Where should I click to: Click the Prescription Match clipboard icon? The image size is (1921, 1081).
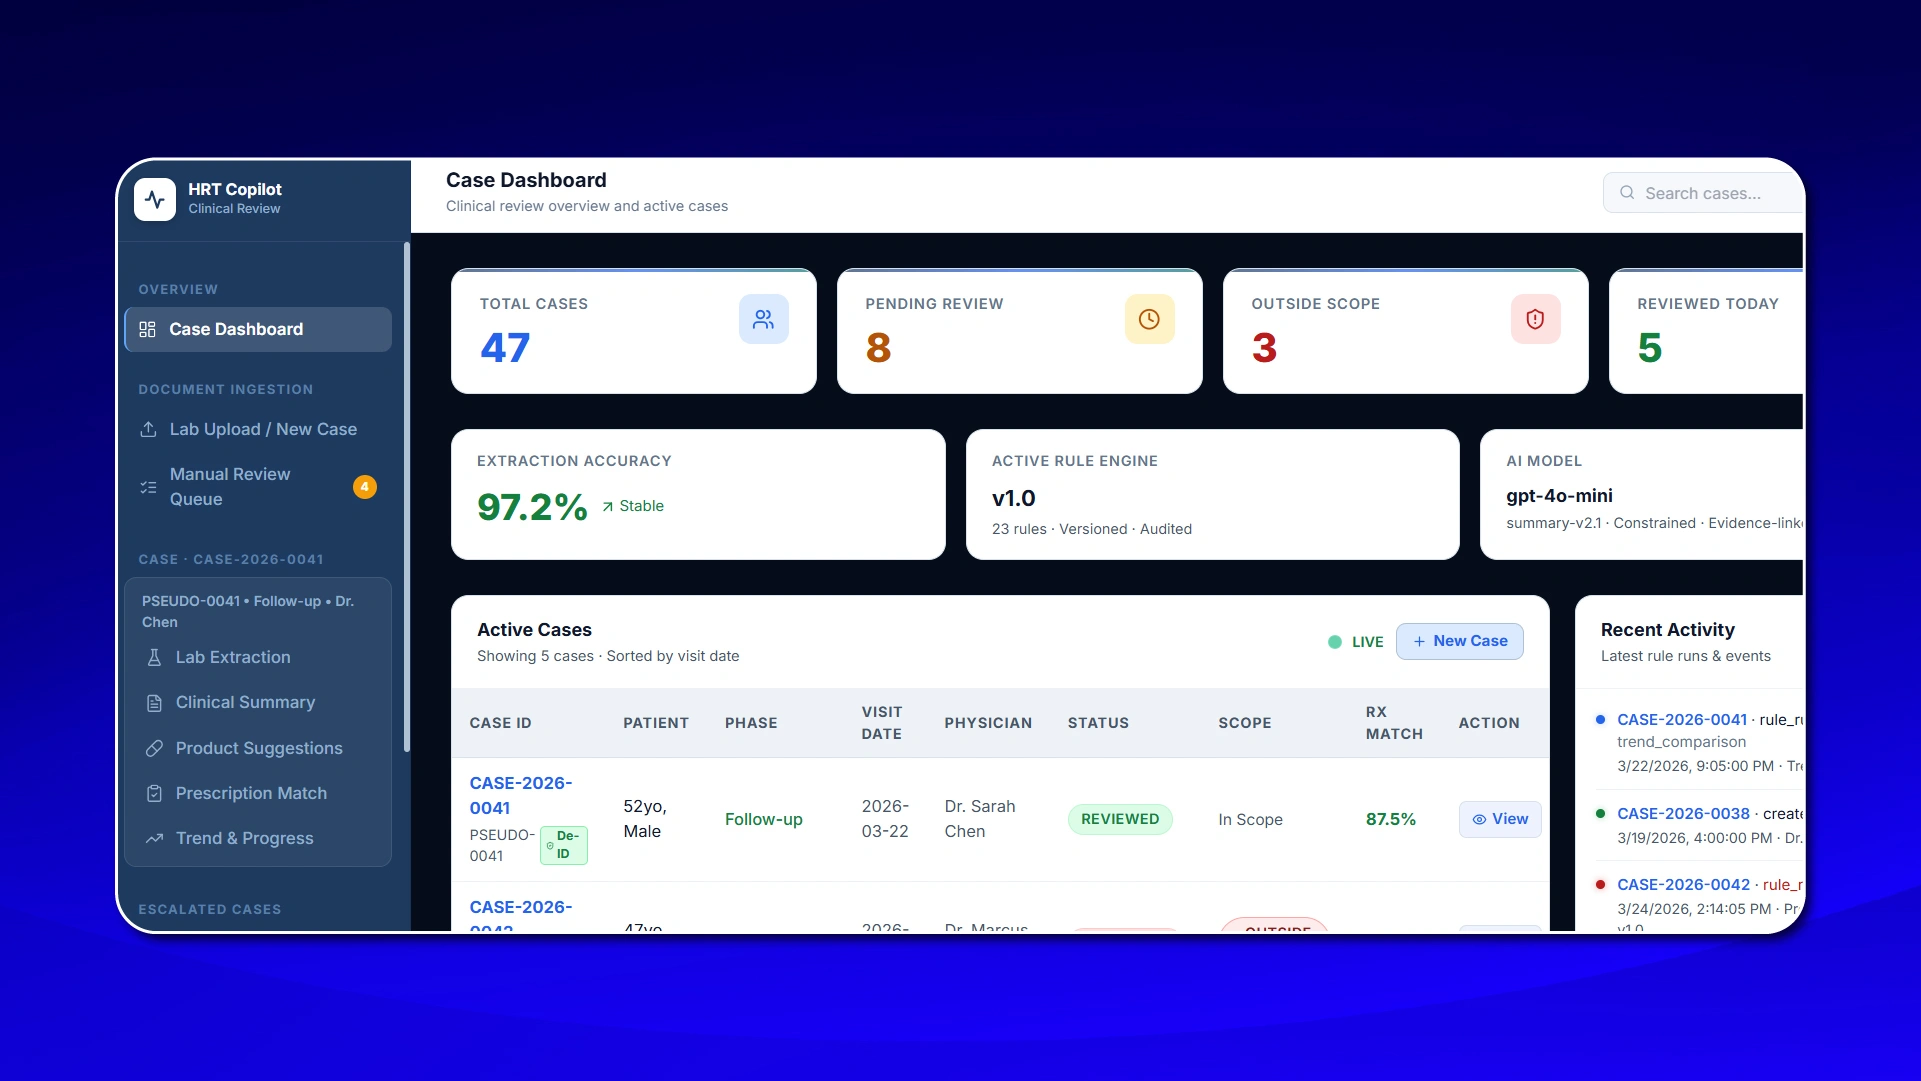click(154, 793)
